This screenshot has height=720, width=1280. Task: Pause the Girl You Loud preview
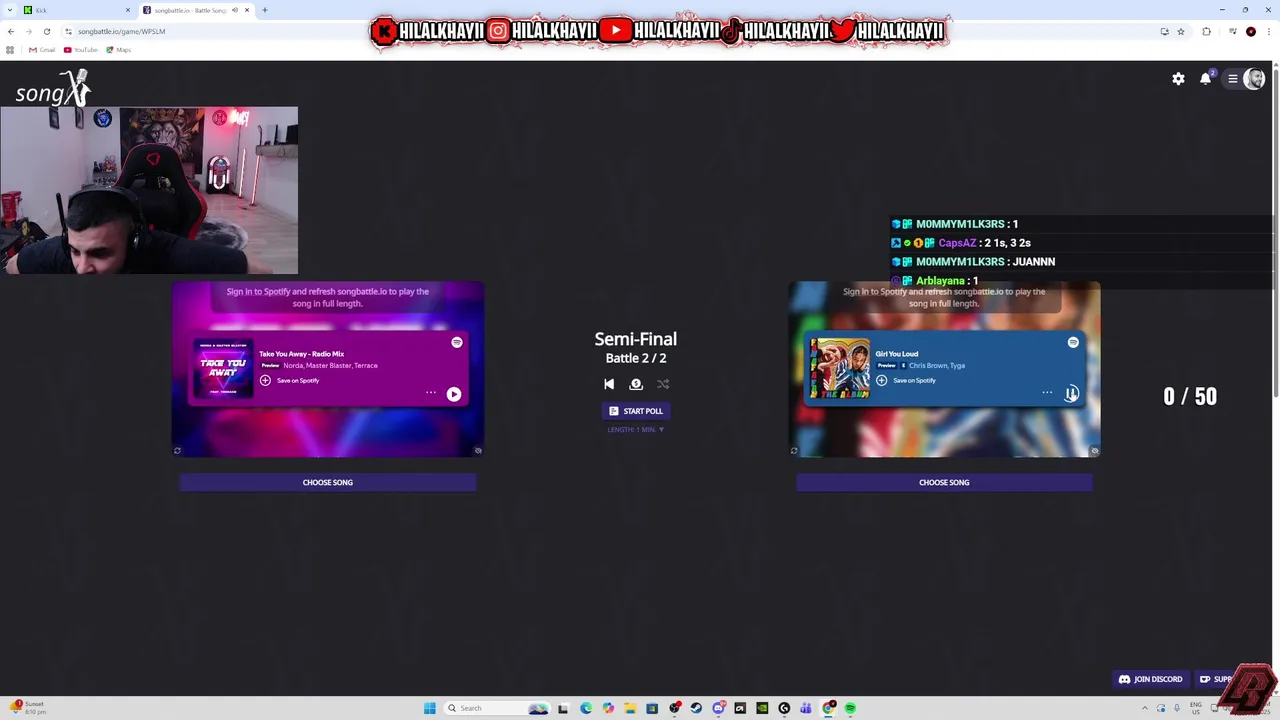pos(1071,394)
